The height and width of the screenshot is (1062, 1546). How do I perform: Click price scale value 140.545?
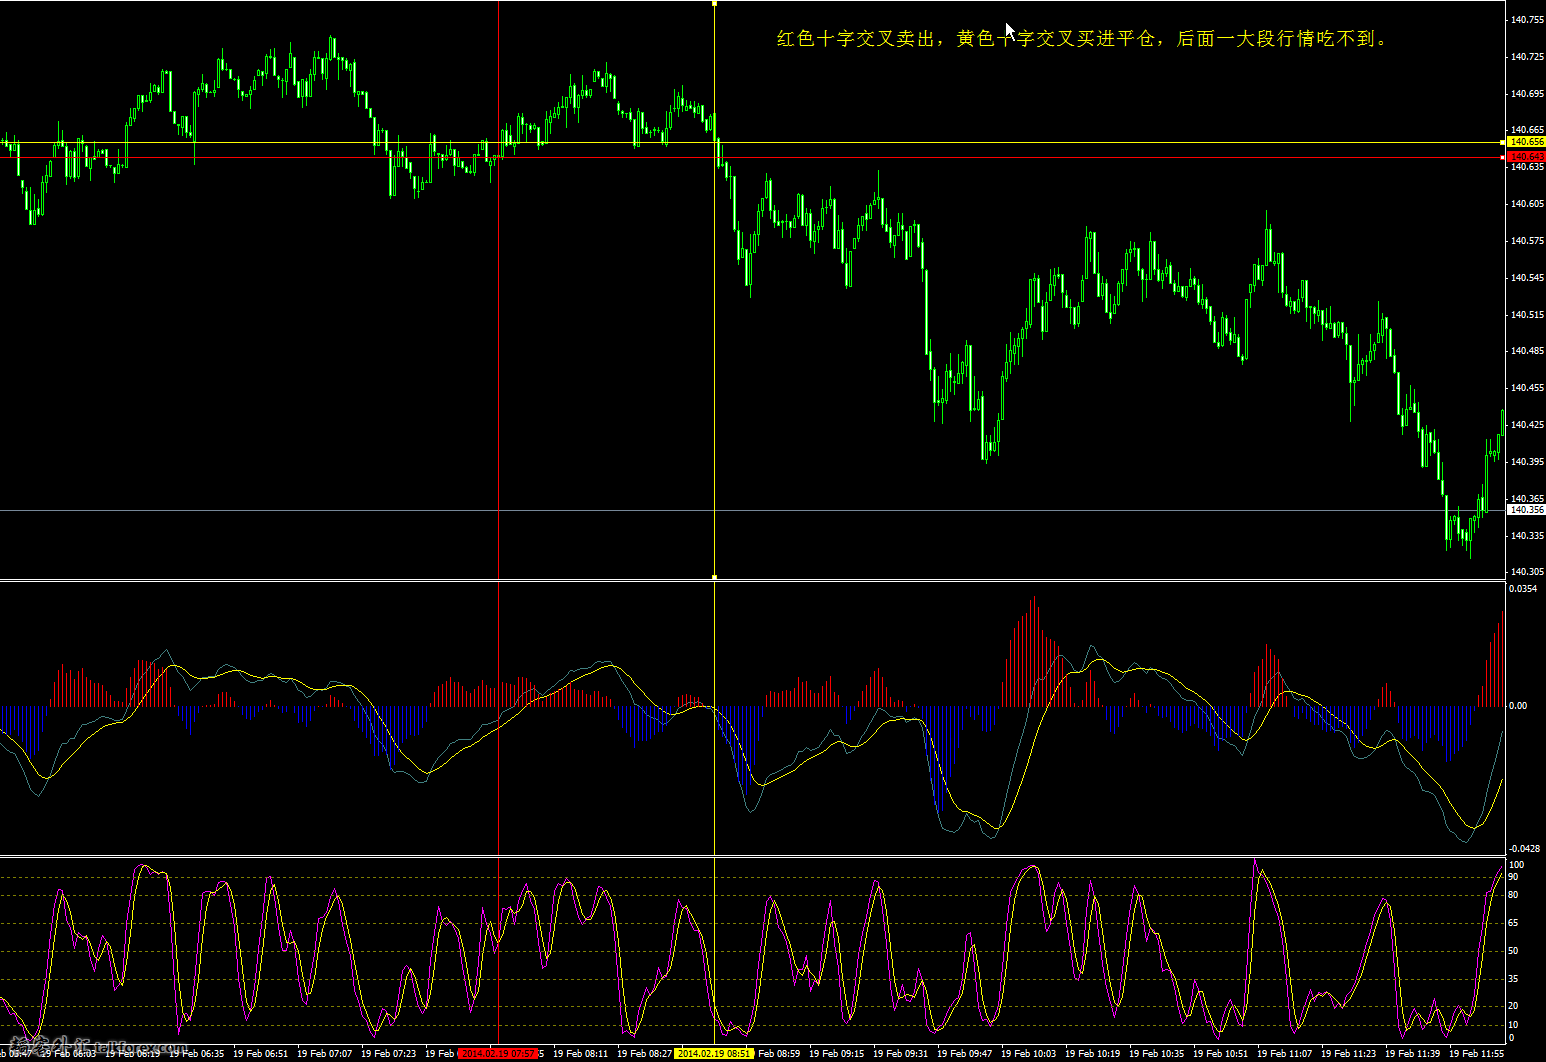1527,278
